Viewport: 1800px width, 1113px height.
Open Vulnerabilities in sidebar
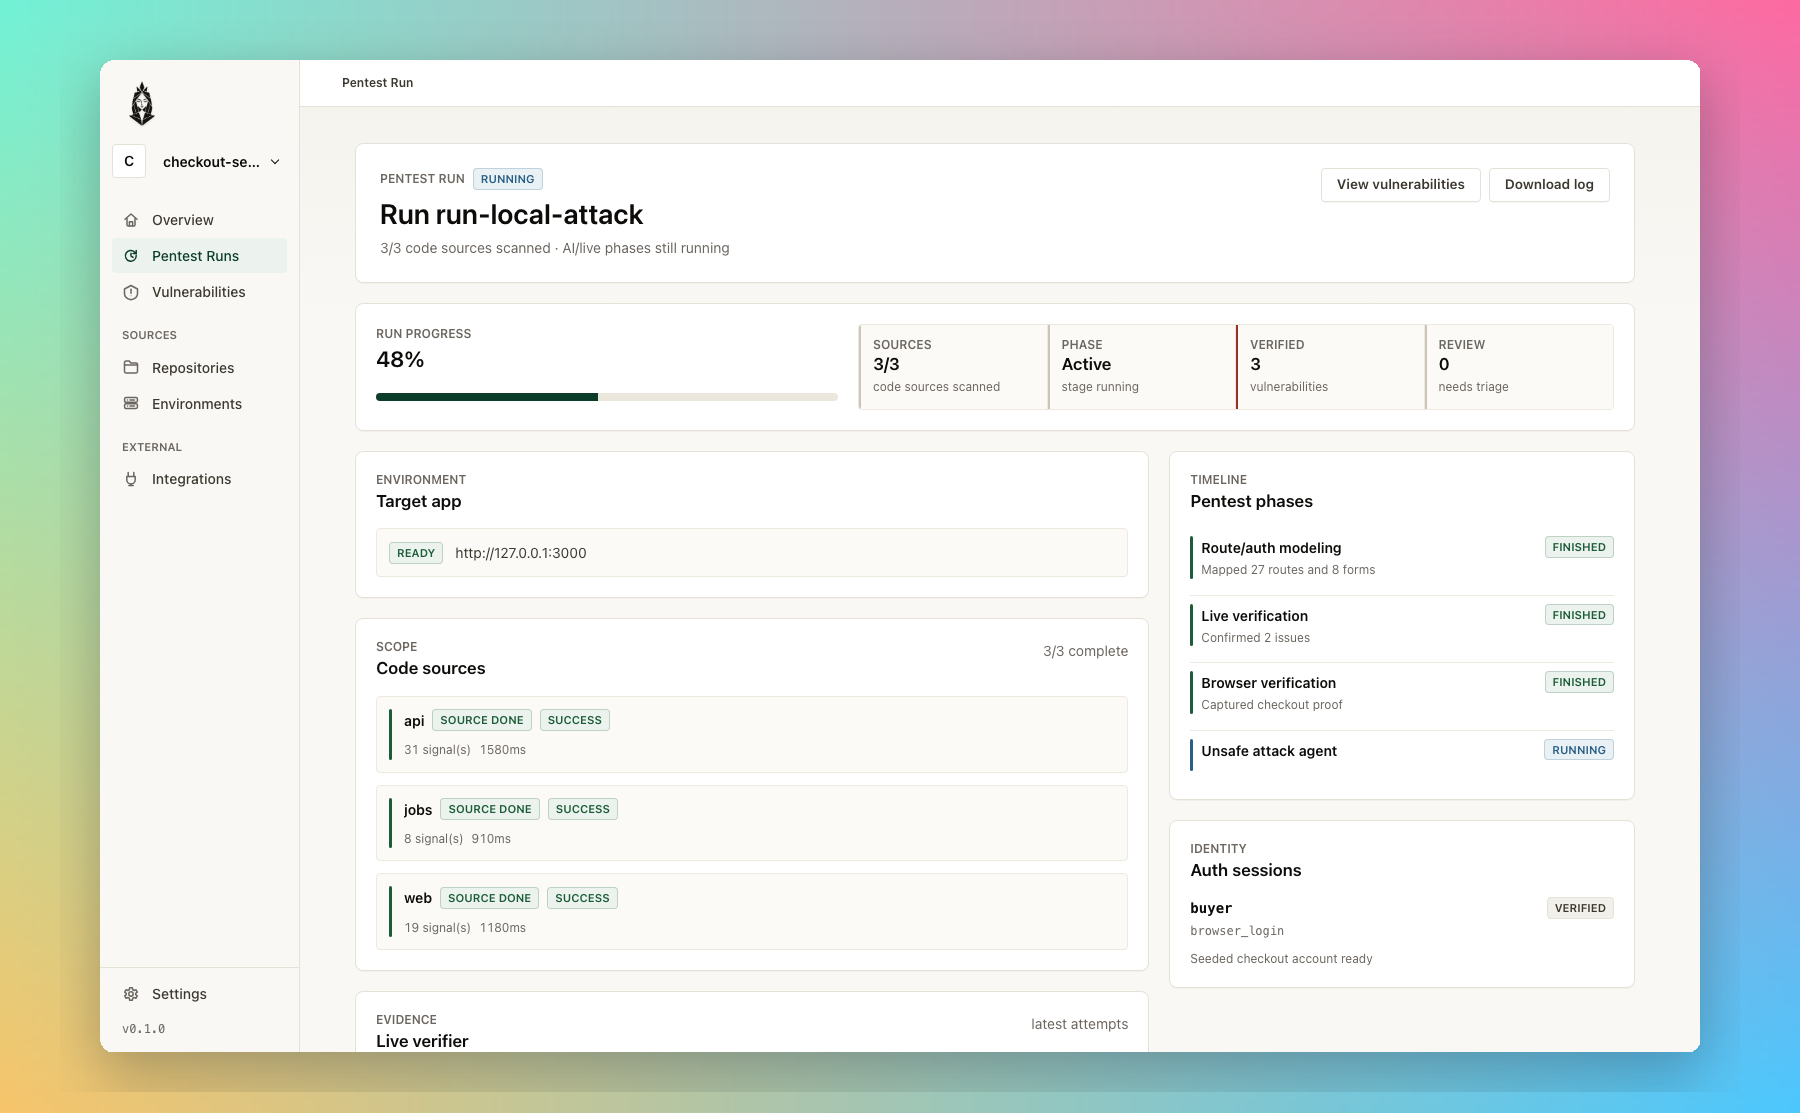199,292
